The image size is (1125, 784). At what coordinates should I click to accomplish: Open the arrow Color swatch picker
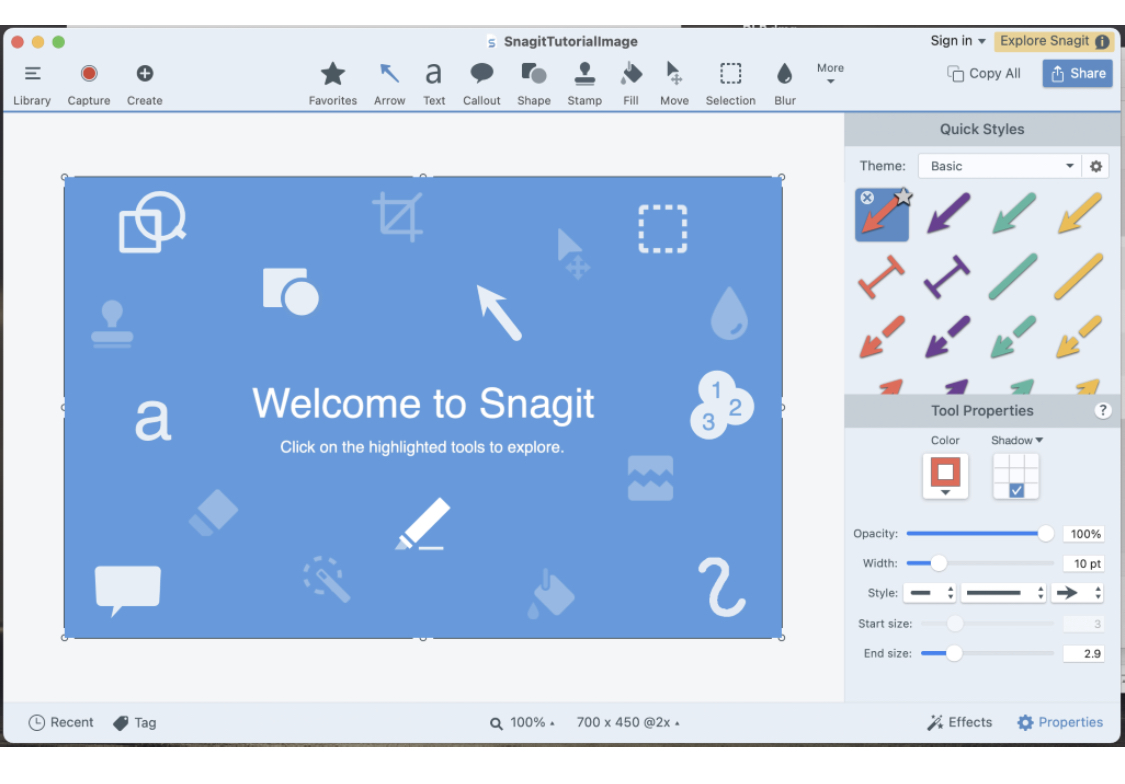click(945, 476)
